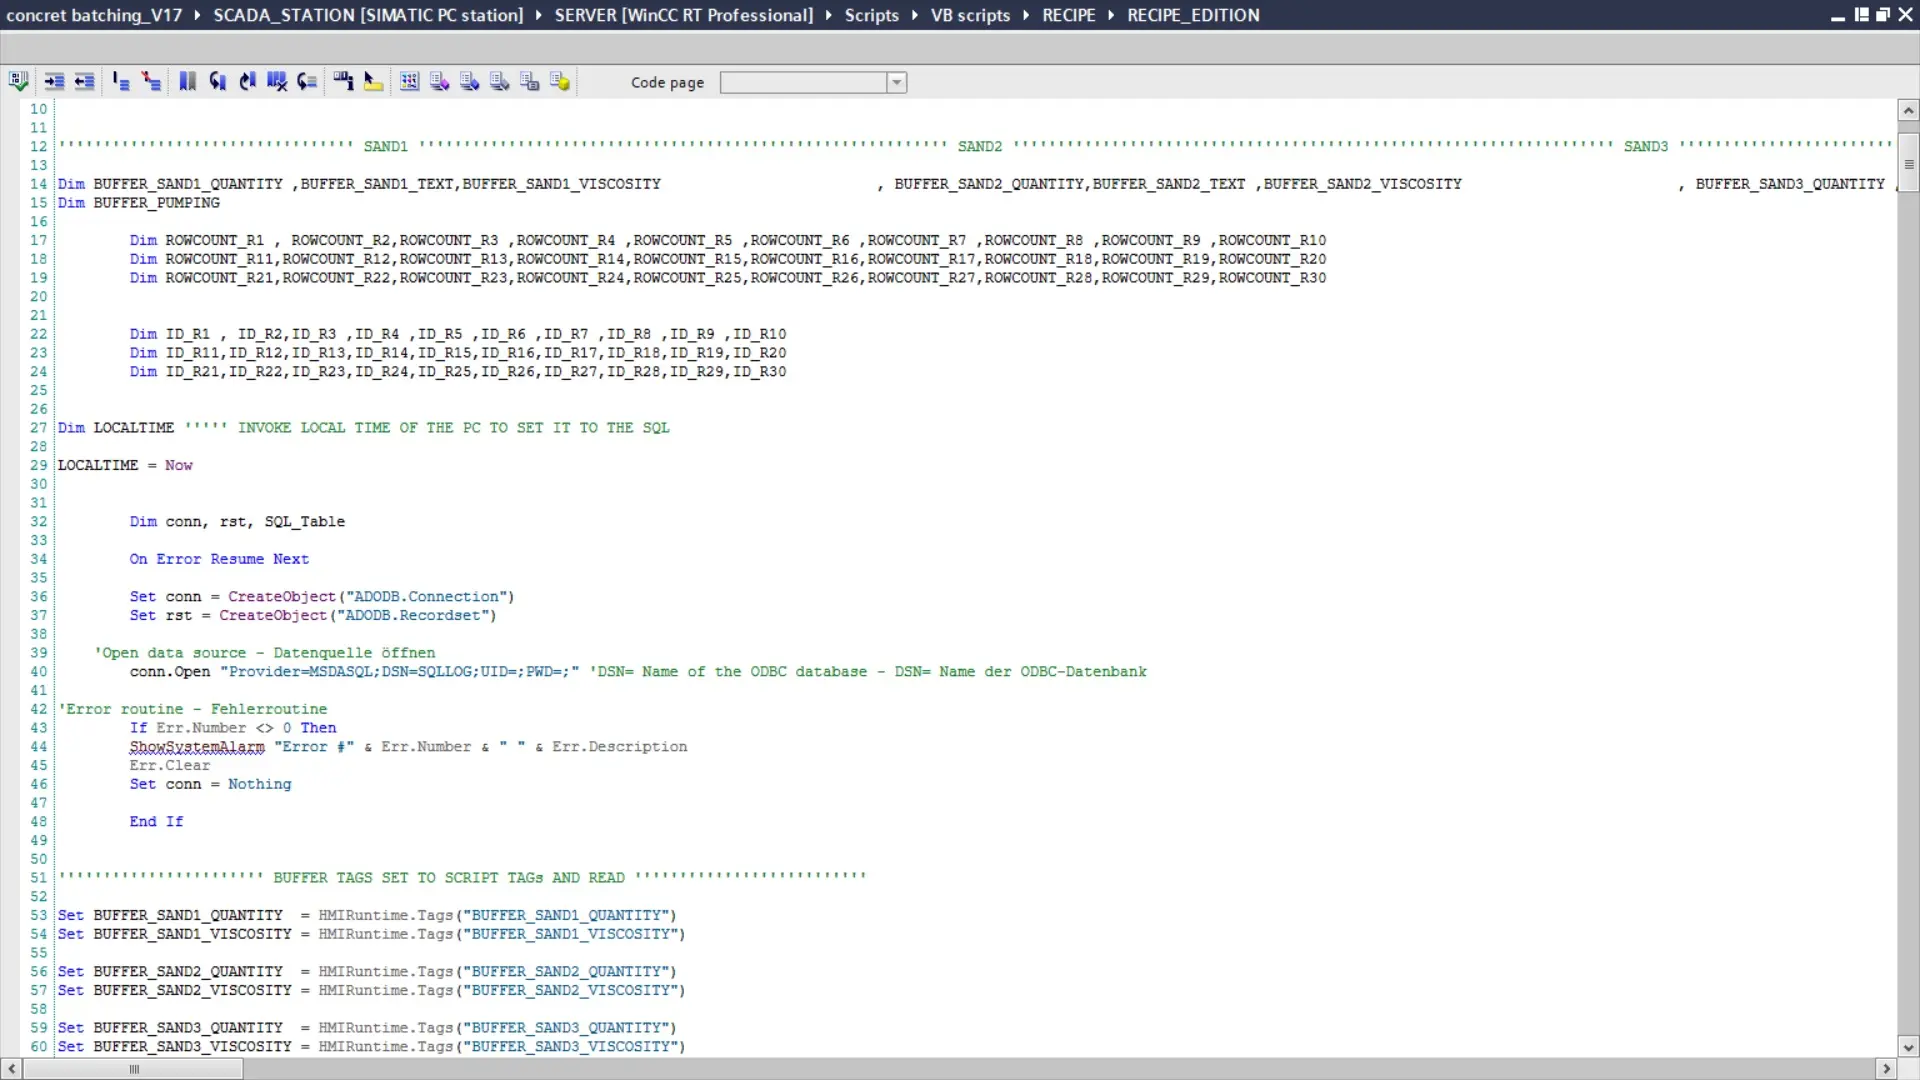1920x1080 pixels.
Task: Go to next bookmark icon
Action: 247,82
